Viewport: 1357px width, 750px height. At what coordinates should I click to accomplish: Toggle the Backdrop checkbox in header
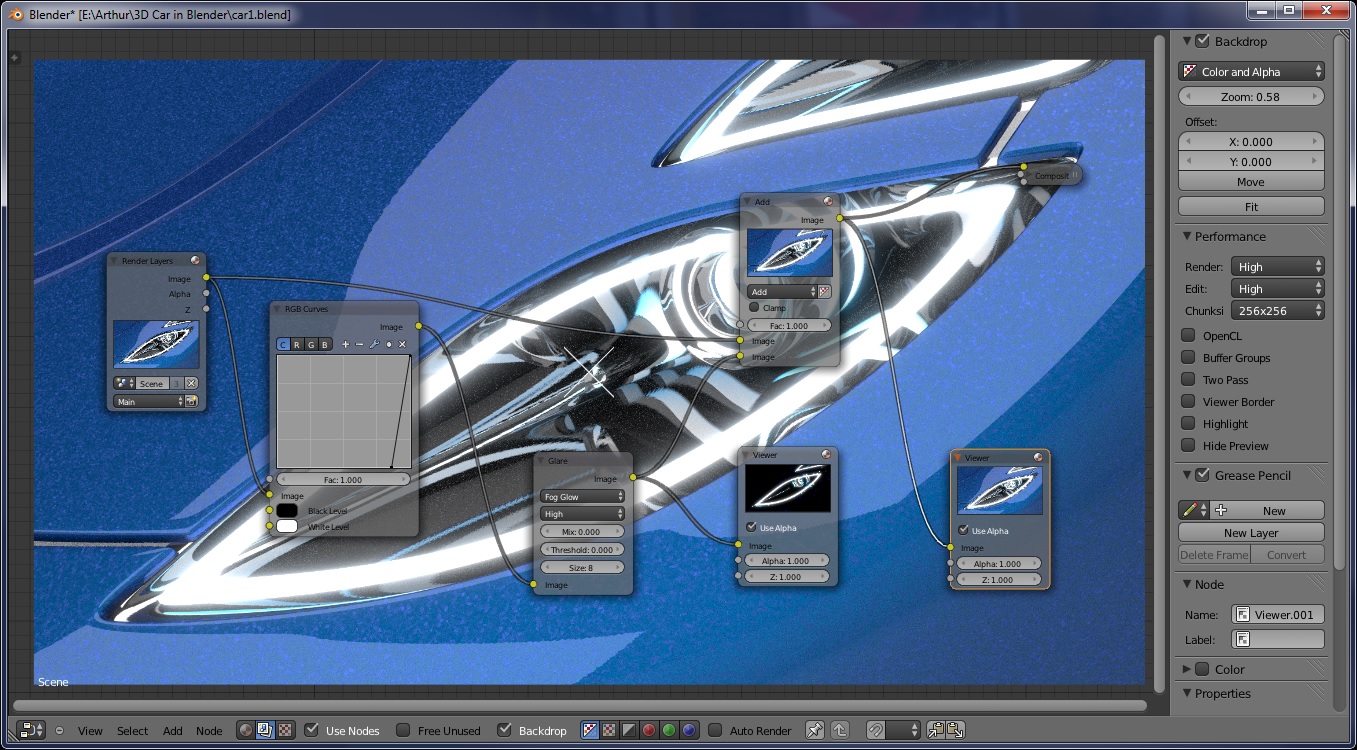coord(505,730)
